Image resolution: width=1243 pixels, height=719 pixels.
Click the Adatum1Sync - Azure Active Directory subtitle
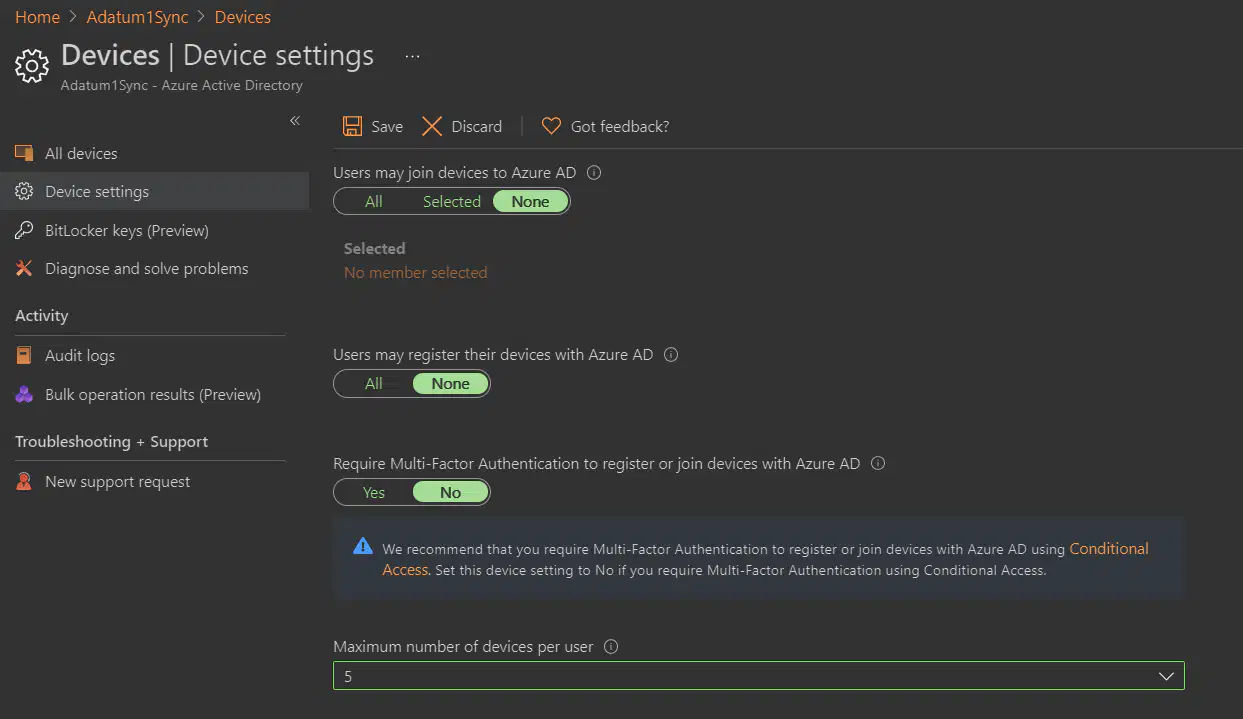click(182, 85)
